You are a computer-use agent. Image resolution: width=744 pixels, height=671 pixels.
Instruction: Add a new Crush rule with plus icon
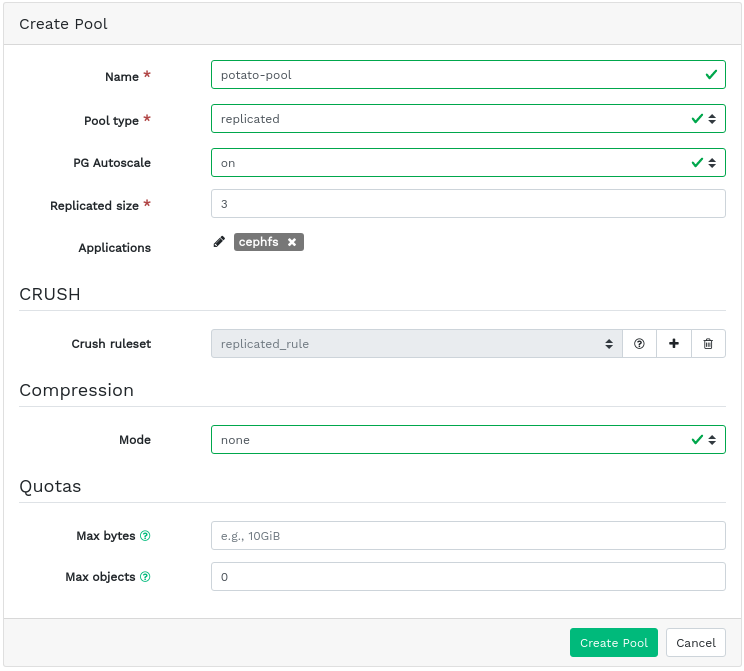pyautogui.click(x=674, y=344)
